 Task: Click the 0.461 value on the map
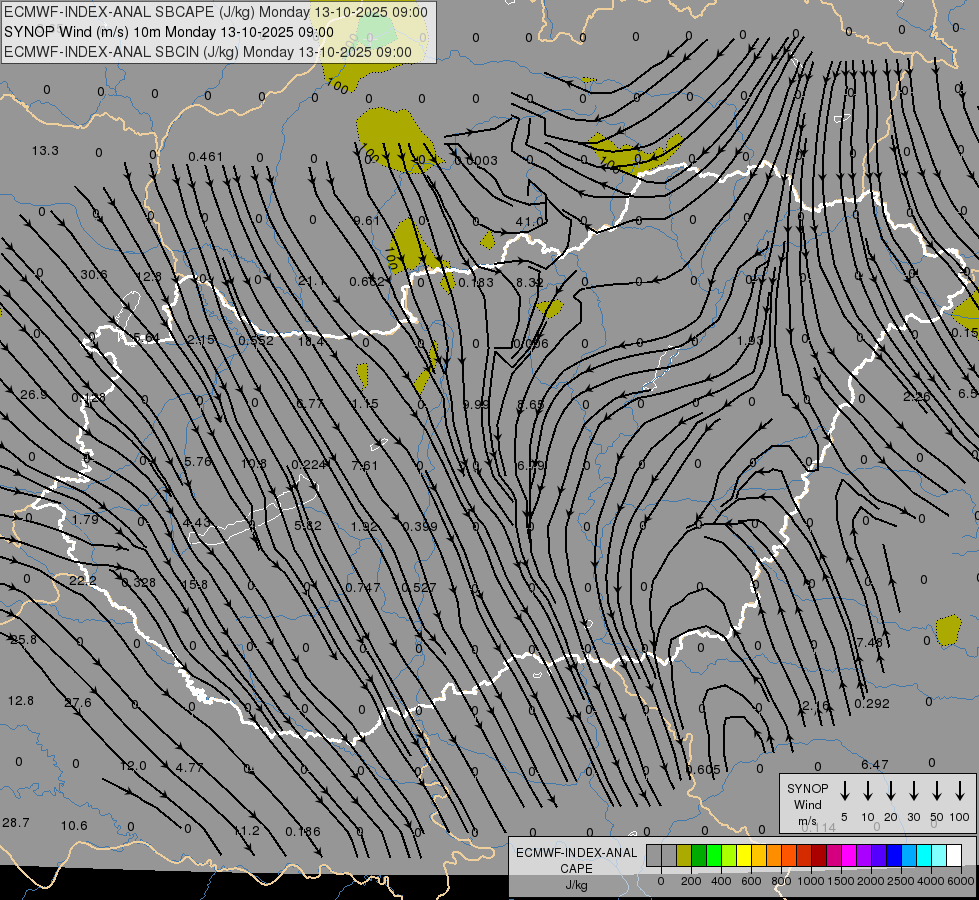[205, 156]
